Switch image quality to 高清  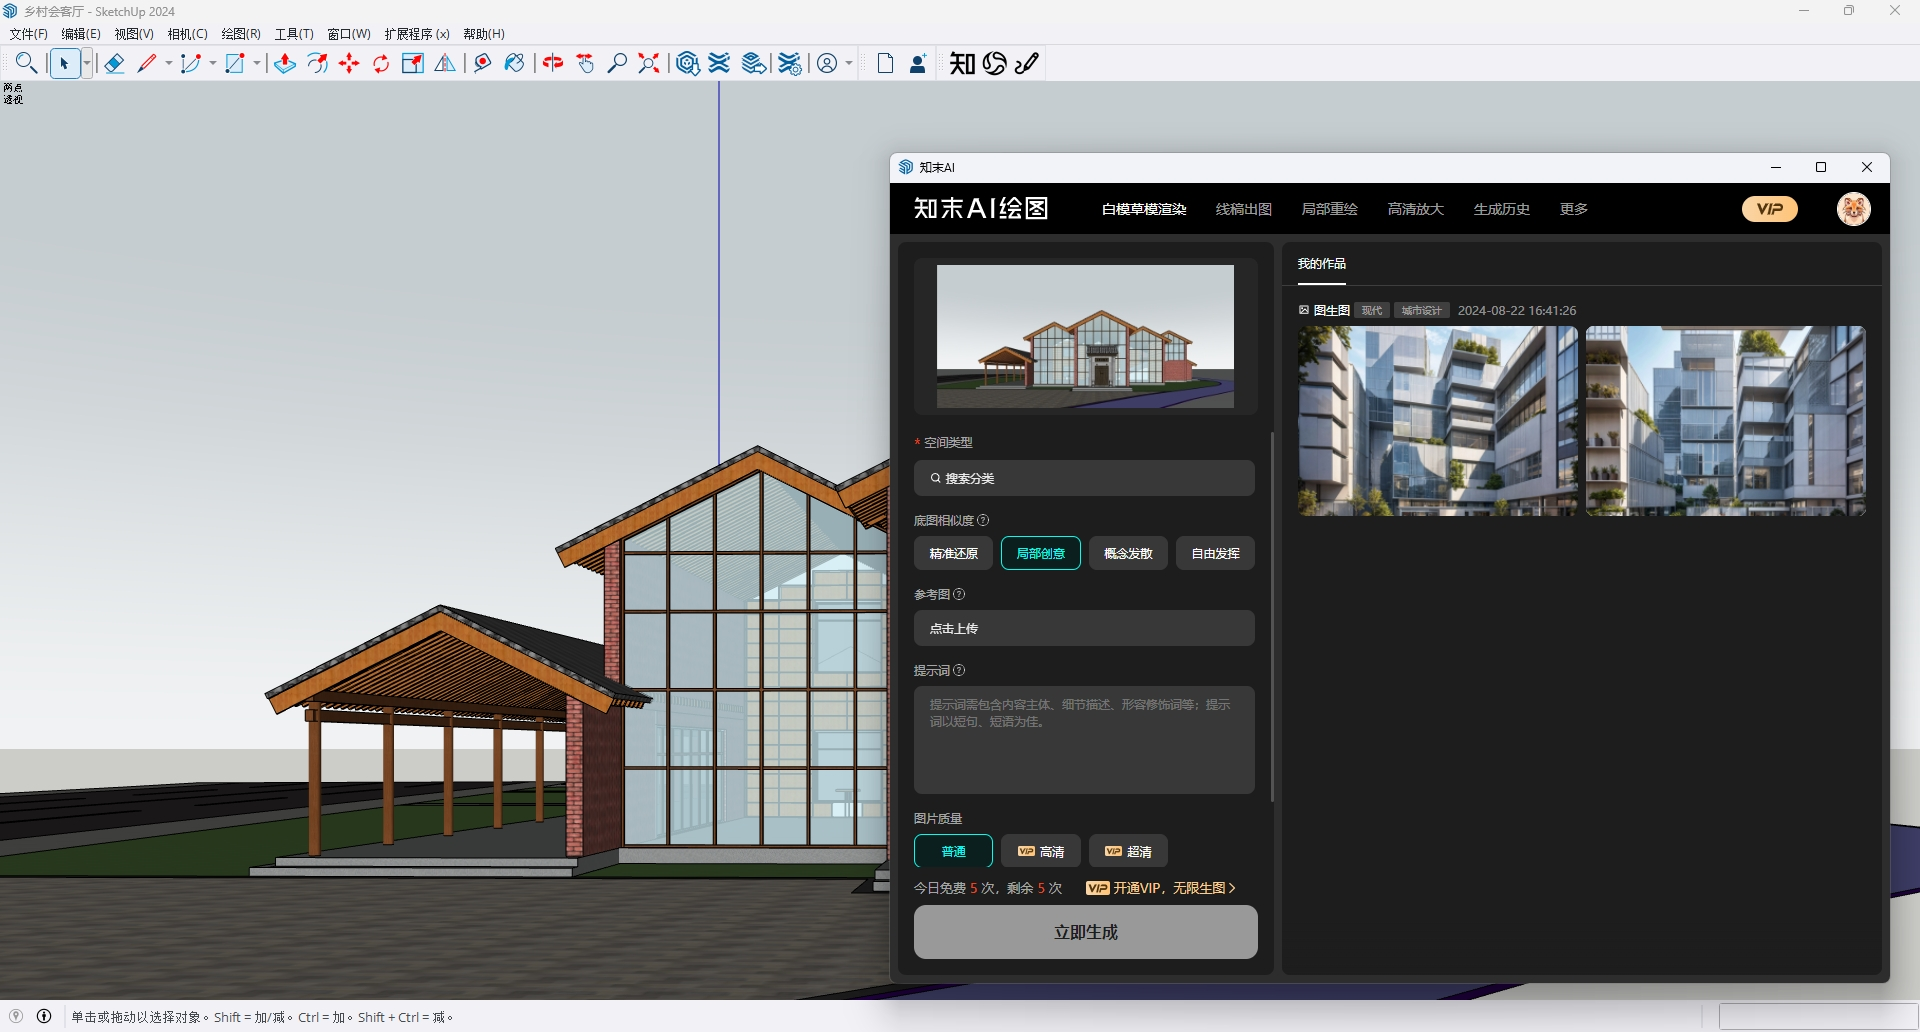point(1040,851)
